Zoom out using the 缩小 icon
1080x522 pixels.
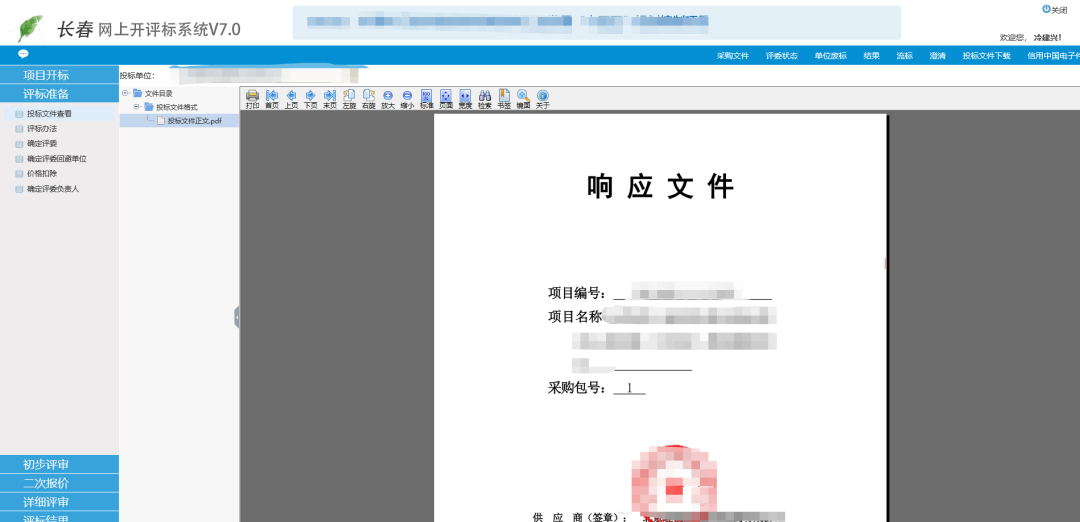pos(407,97)
